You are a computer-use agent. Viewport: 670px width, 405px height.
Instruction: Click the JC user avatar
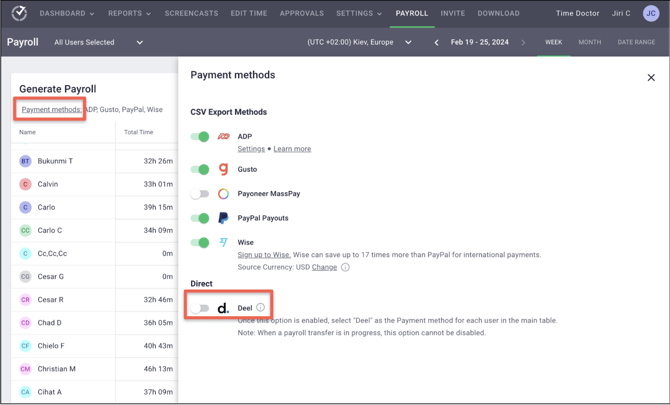click(x=651, y=14)
